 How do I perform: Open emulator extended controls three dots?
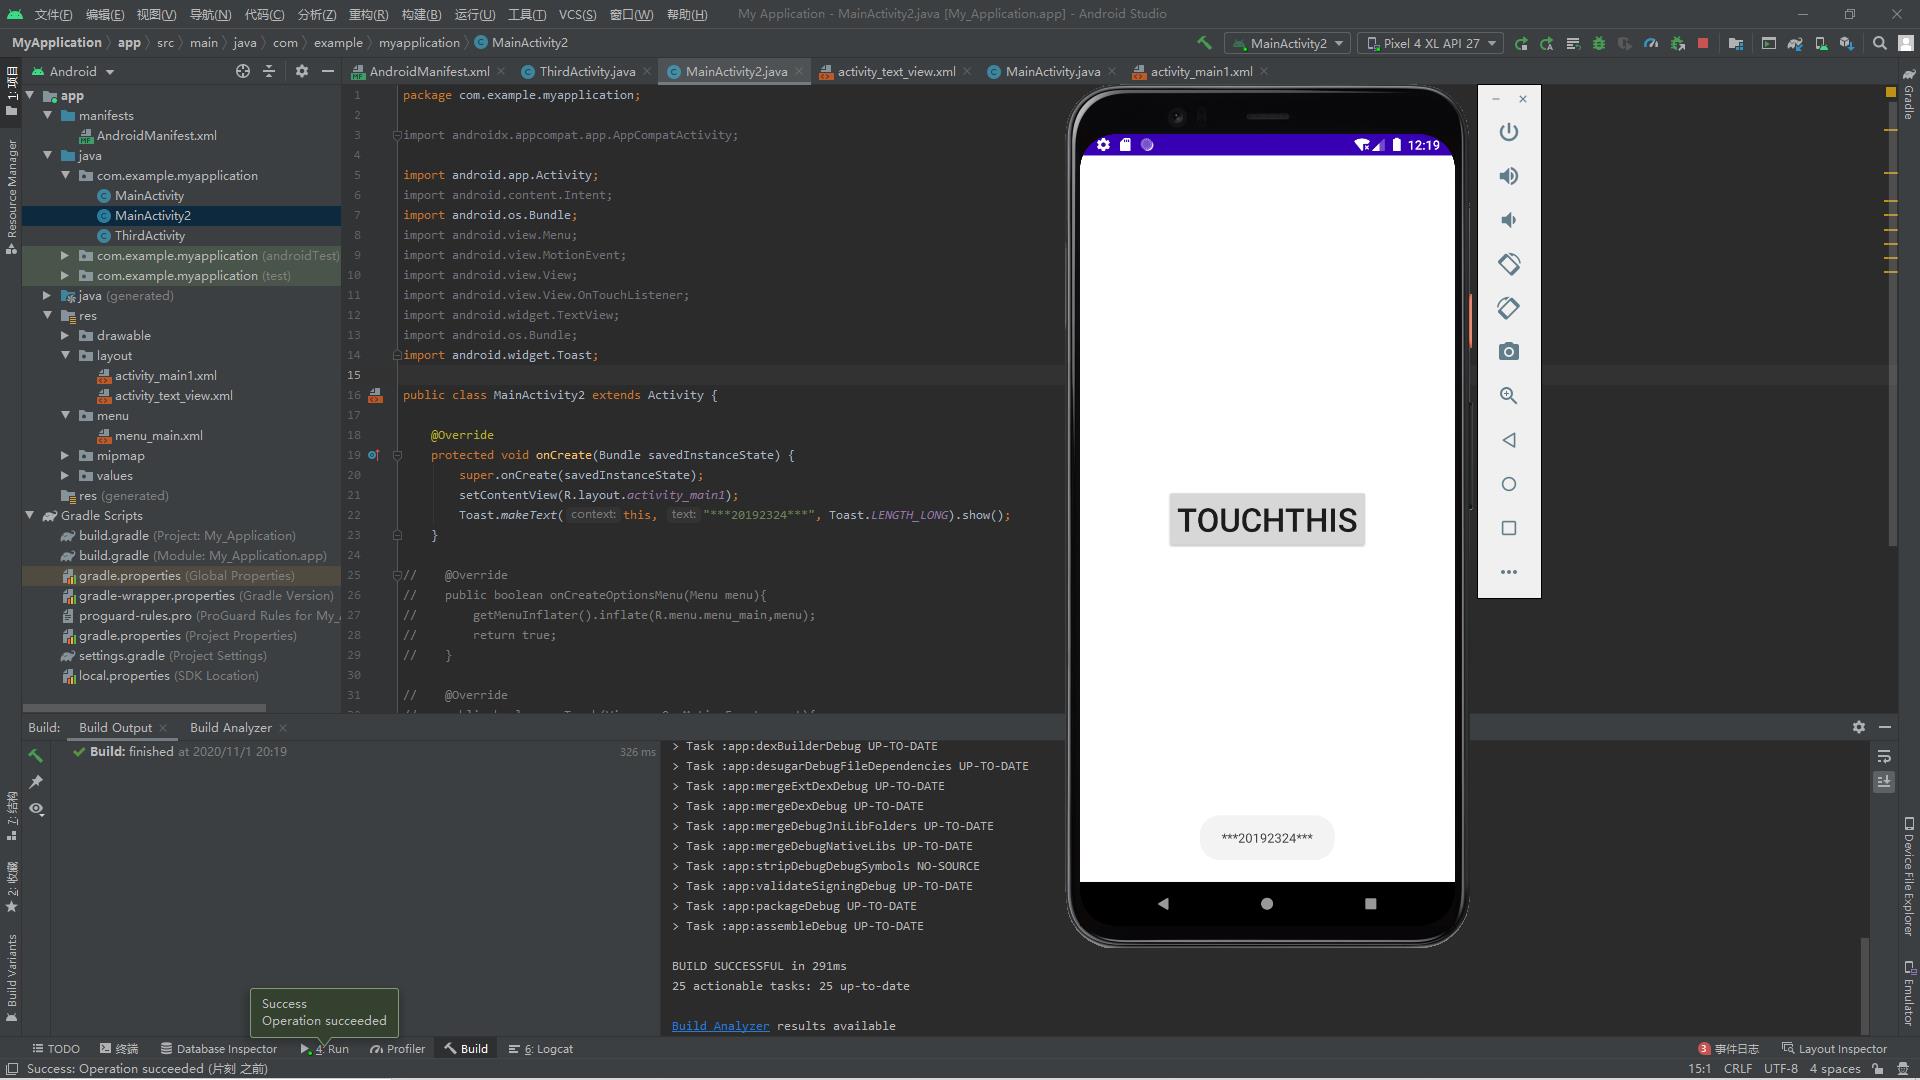pos(1509,572)
